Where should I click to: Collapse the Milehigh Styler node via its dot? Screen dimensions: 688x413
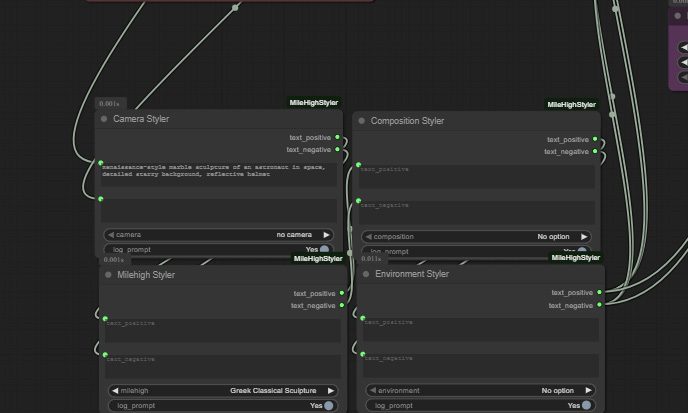(x=108, y=275)
